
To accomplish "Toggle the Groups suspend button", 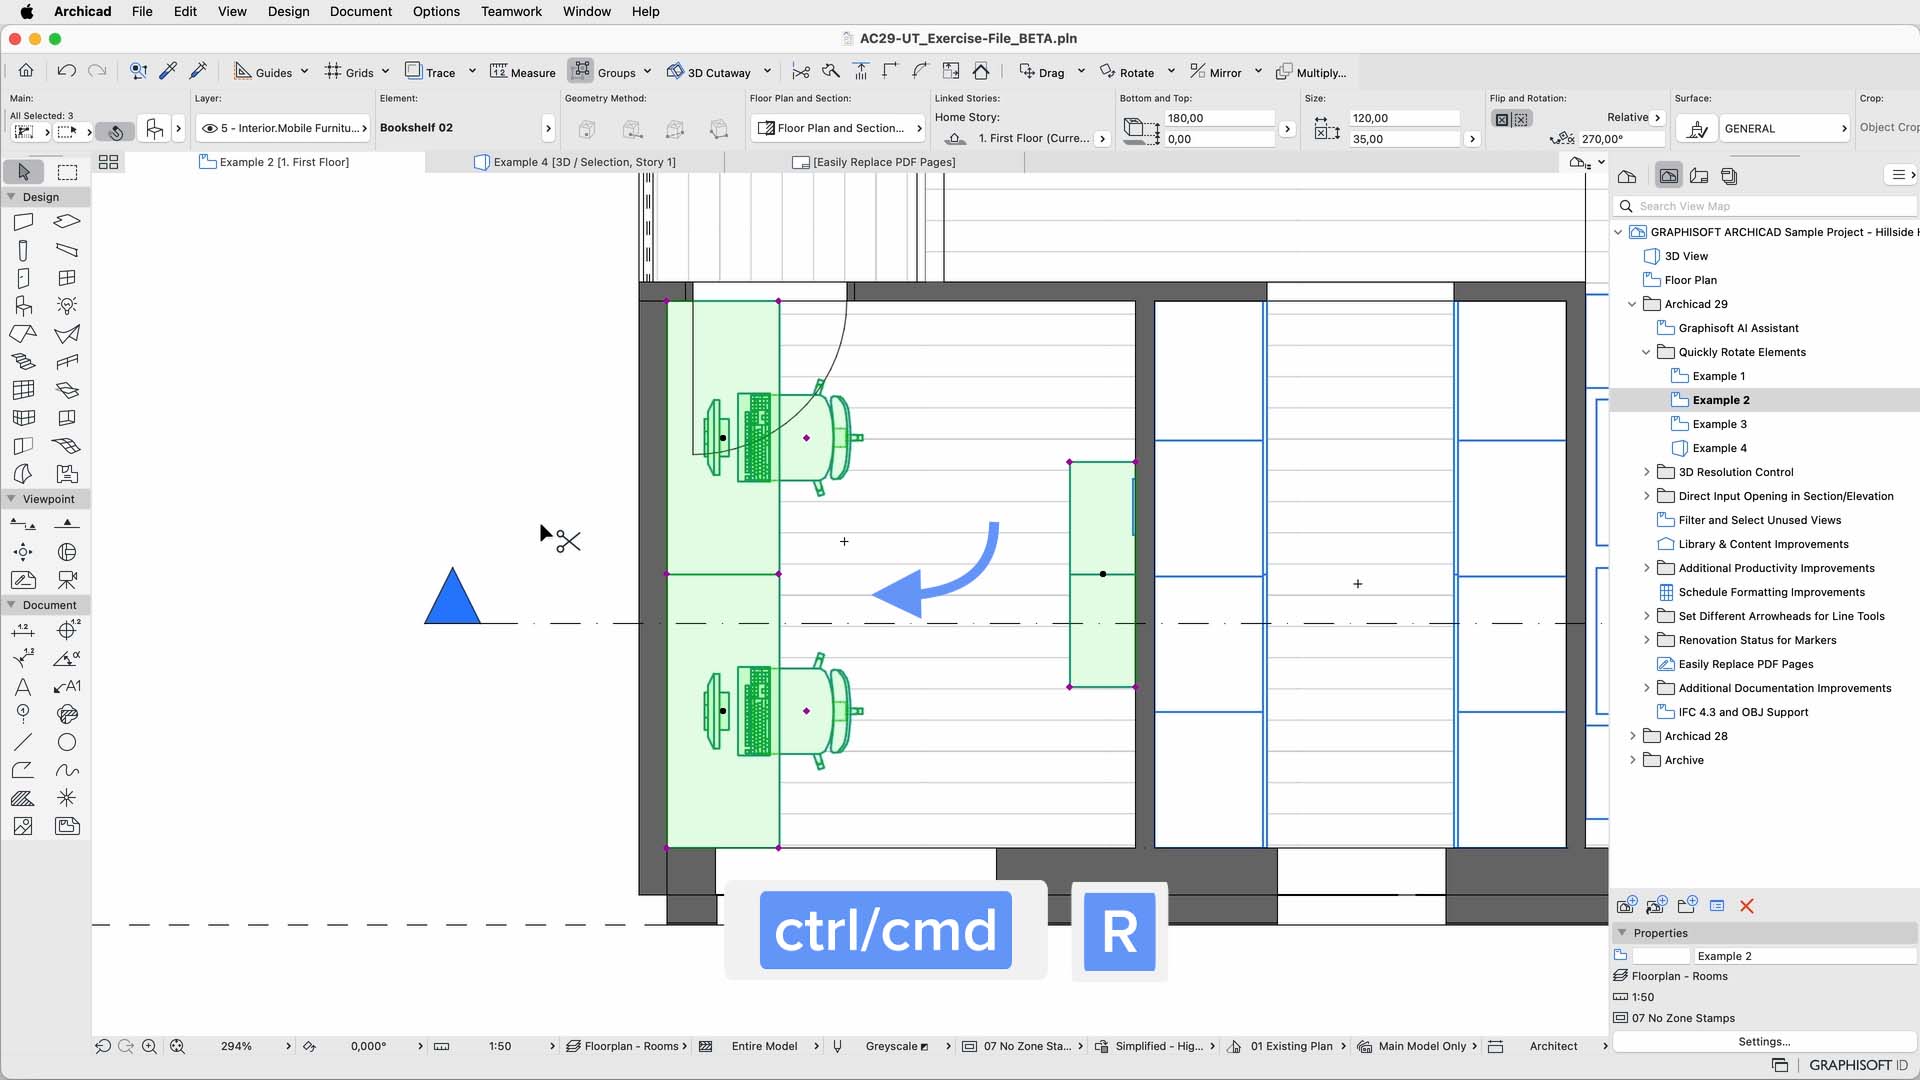I will coord(581,71).
